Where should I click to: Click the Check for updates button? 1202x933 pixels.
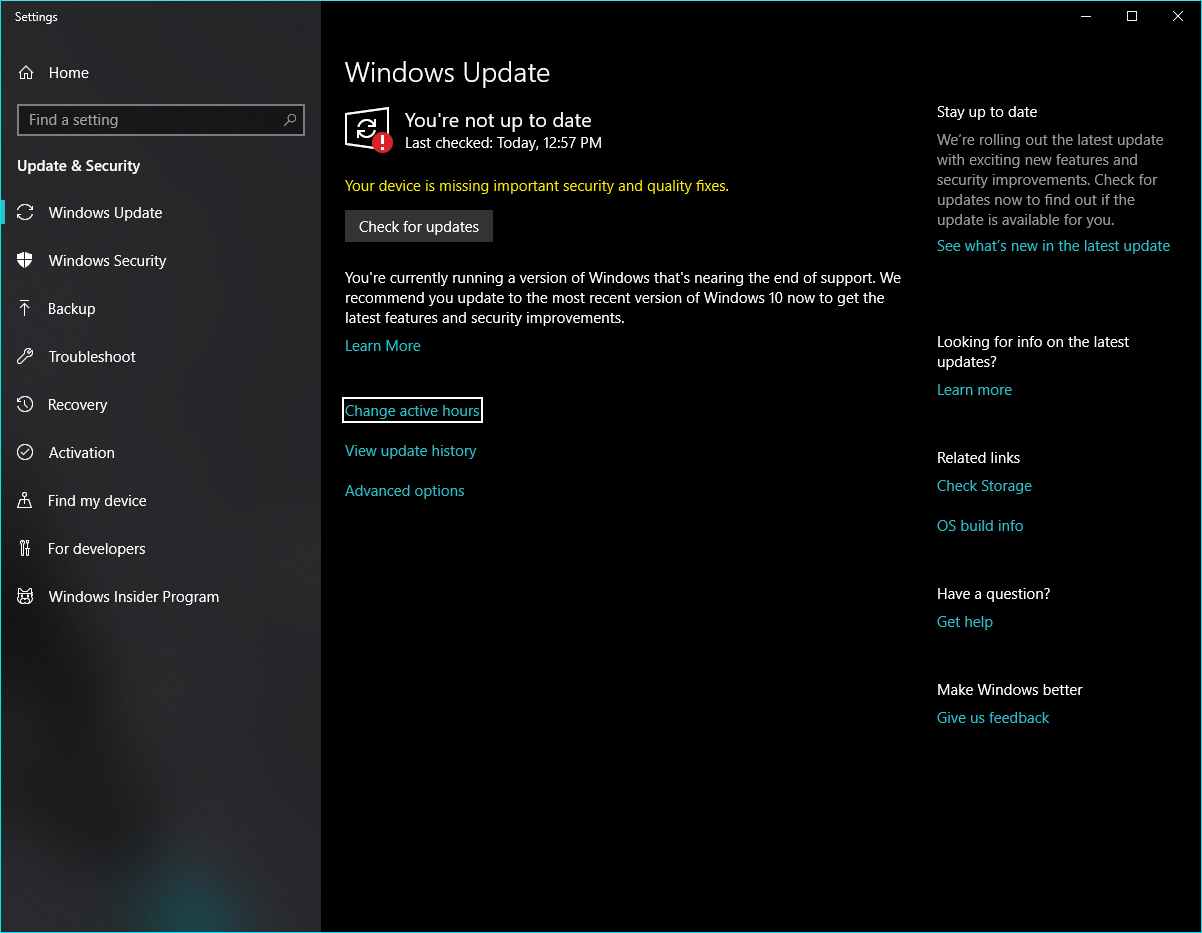pyautogui.click(x=419, y=227)
